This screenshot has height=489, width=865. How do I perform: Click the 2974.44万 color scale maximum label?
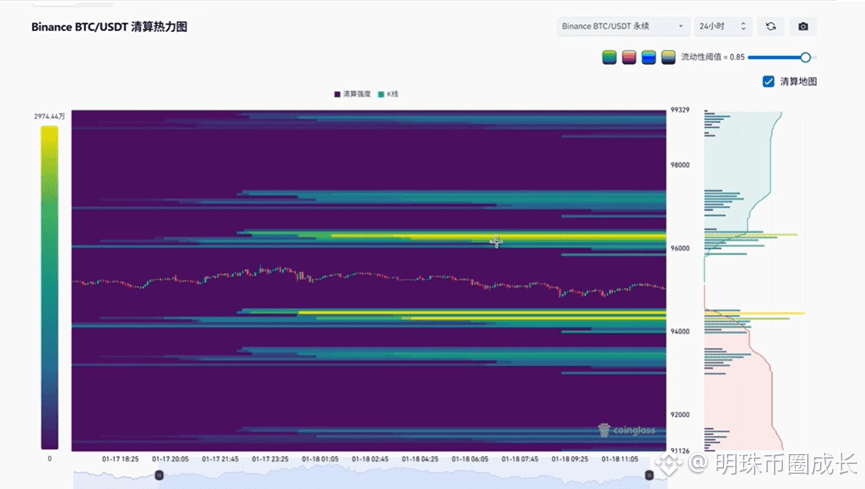[49, 116]
